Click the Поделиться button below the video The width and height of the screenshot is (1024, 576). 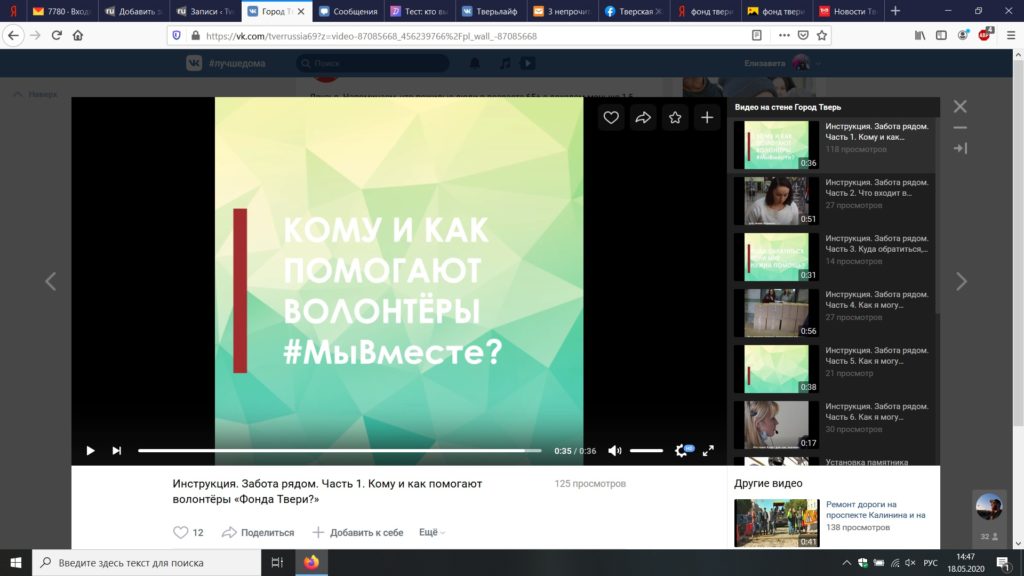(x=258, y=532)
